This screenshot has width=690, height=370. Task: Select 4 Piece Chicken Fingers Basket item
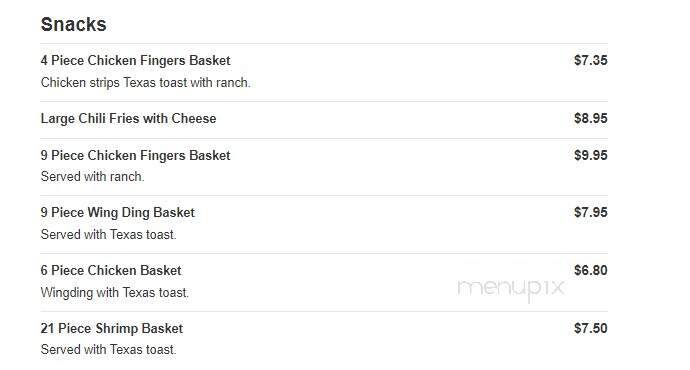pos(136,60)
